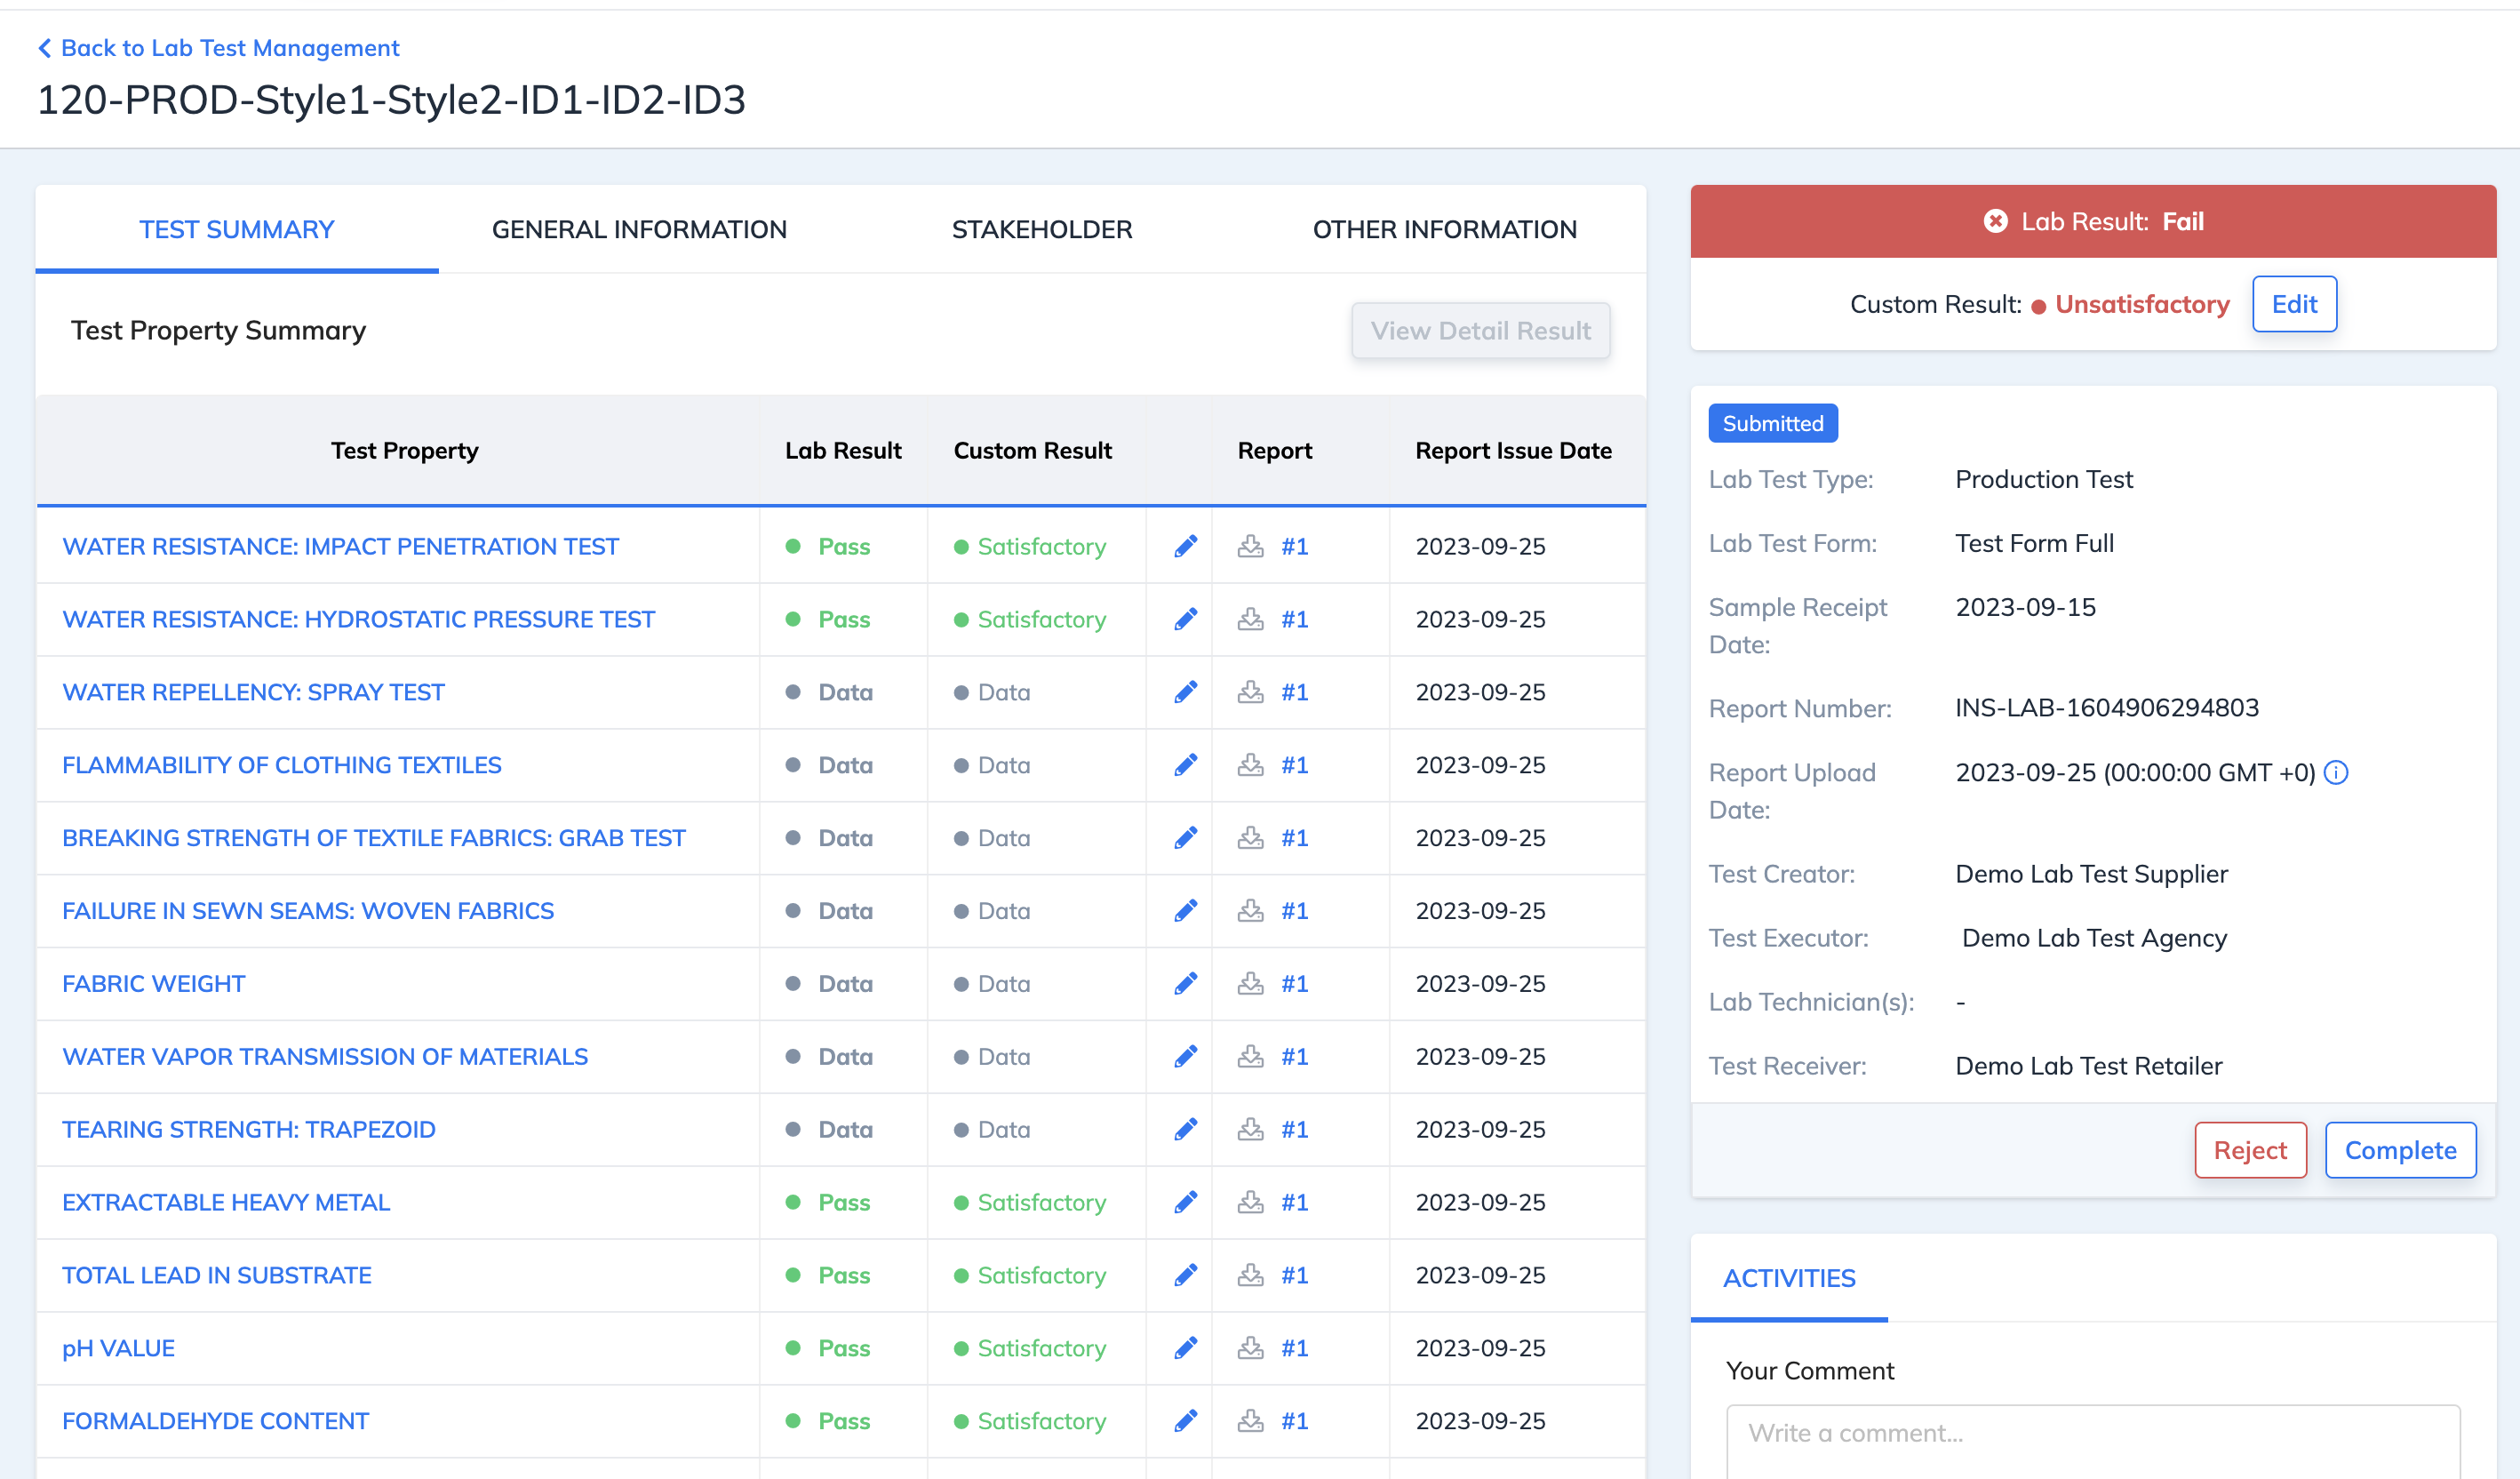Image resolution: width=2520 pixels, height=1479 pixels.
Task: Download report for Tearing Strength Trapezoid
Action: (1250, 1130)
